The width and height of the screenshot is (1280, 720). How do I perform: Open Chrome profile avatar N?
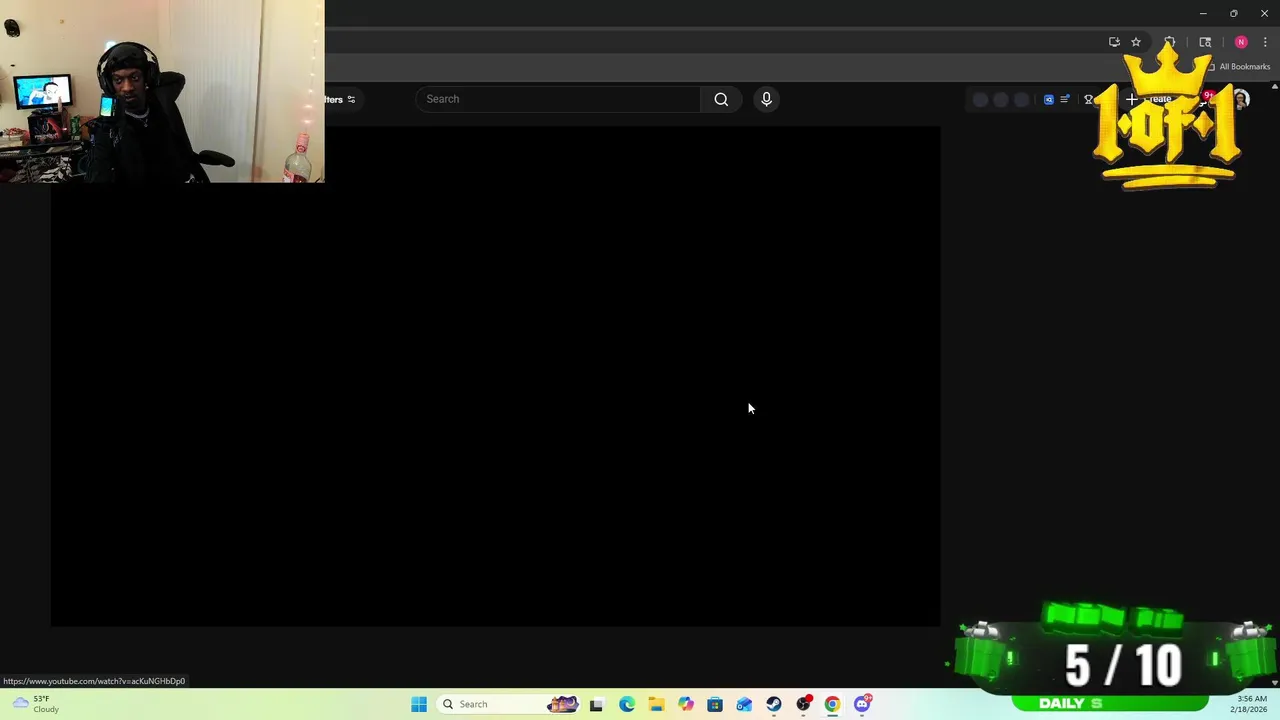click(x=1241, y=42)
